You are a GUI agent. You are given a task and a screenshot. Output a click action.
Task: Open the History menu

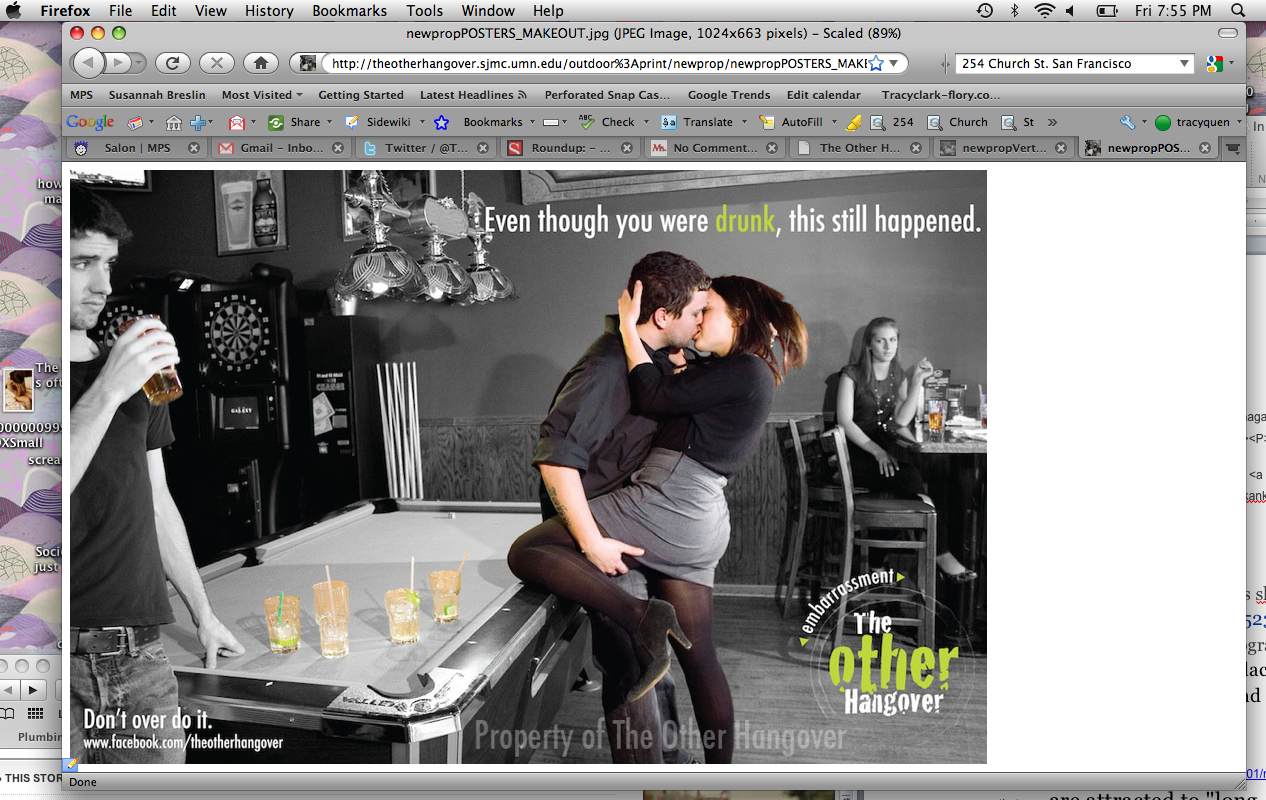coord(269,11)
